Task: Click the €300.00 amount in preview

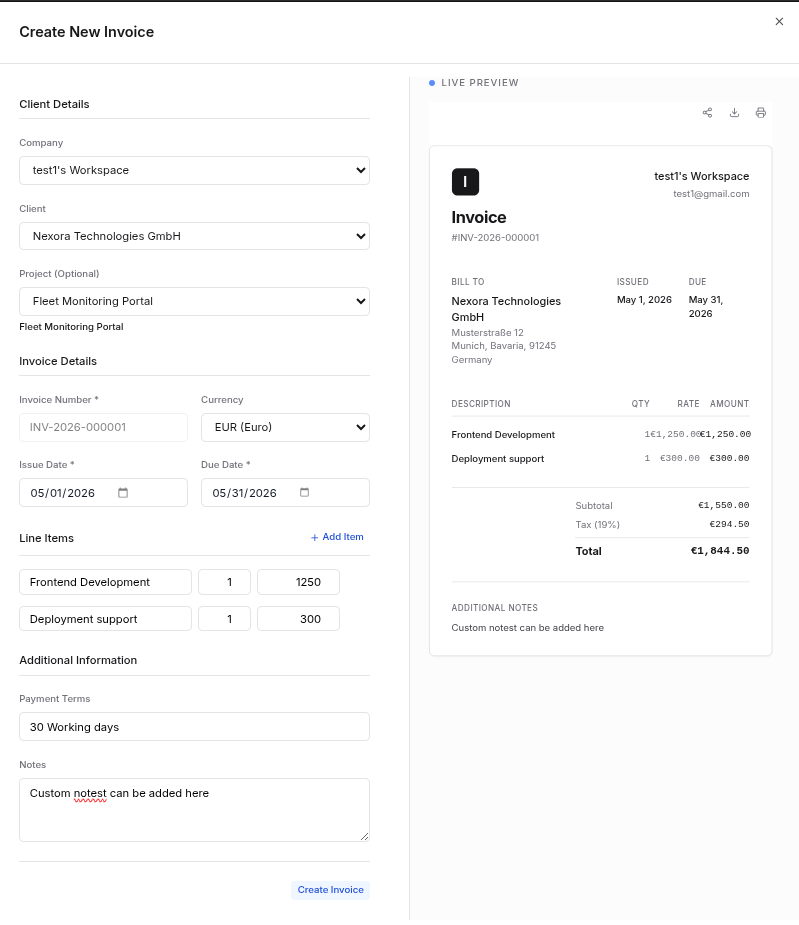Action: point(729,458)
